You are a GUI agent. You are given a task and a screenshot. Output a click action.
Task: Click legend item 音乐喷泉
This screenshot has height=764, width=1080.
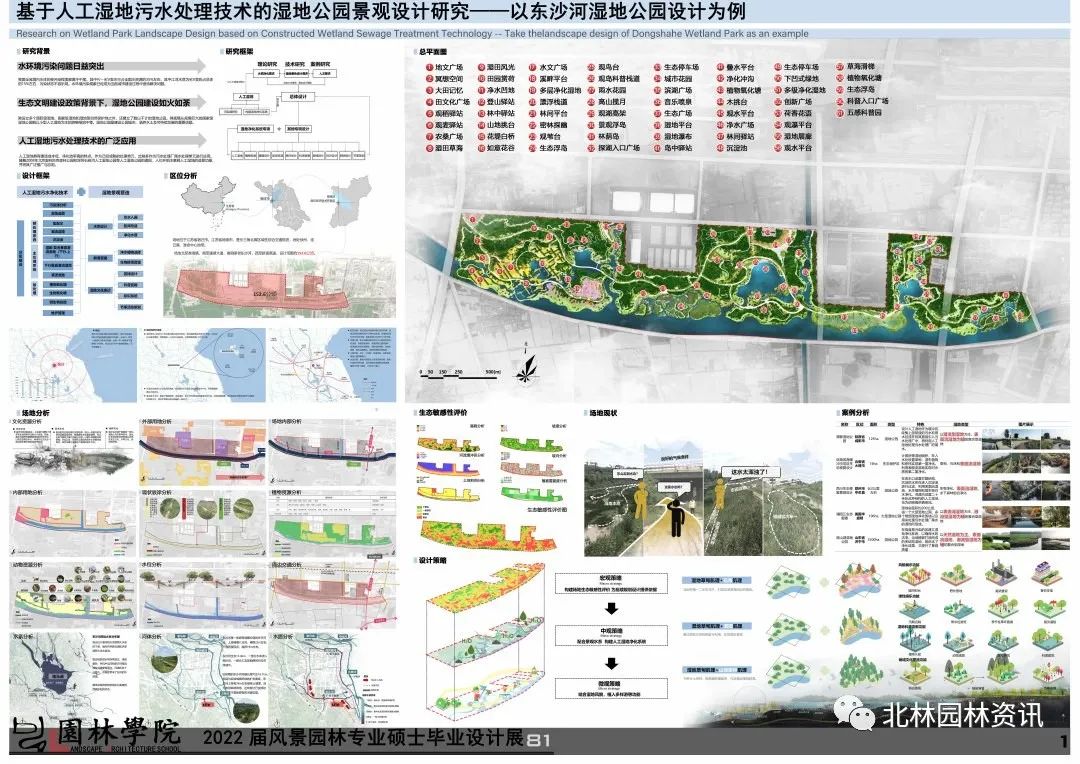[x=673, y=102]
